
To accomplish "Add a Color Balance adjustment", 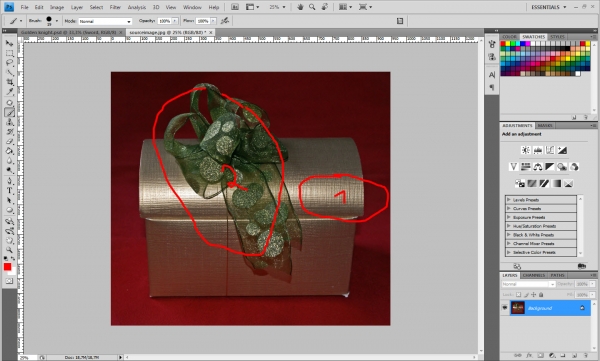I will [538, 167].
